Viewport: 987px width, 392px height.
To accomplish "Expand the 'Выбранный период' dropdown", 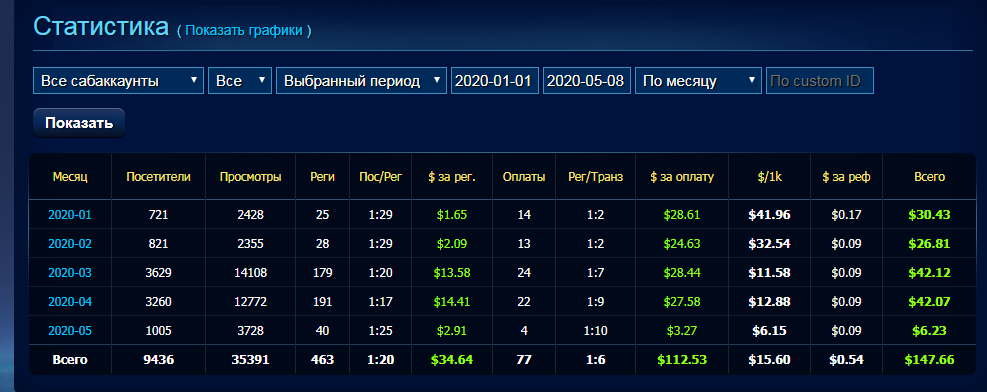I will point(361,81).
